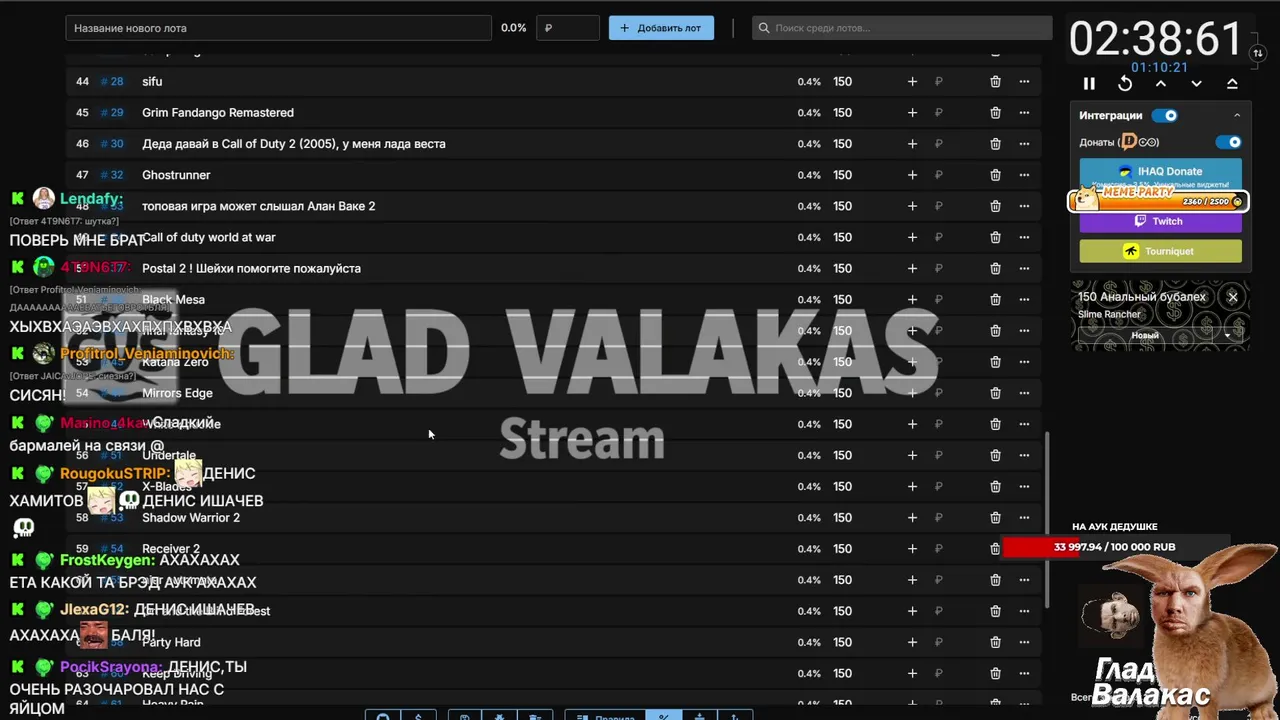Open more options for Grim Fandango Remastered
This screenshot has height=720, width=1280.
click(x=1024, y=113)
